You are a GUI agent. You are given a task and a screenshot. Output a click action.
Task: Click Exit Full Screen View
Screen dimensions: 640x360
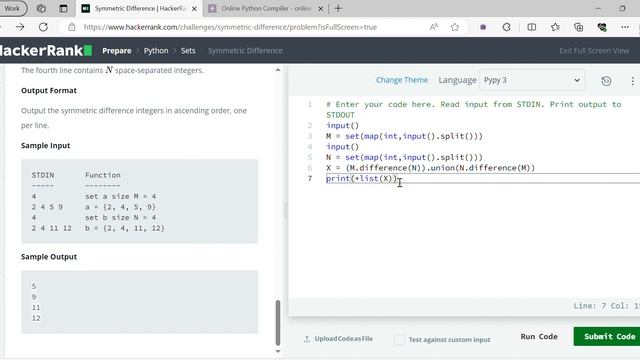point(594,51)
